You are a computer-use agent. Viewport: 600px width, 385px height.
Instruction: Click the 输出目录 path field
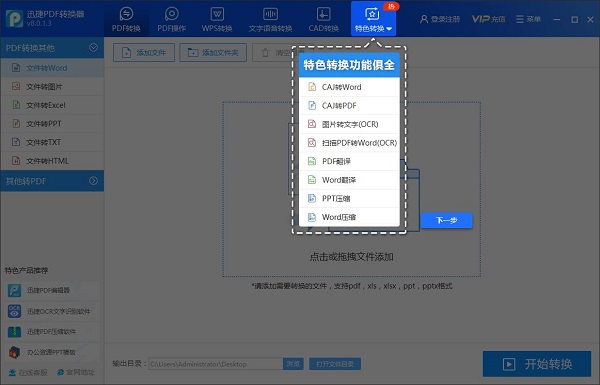[215, 364]
